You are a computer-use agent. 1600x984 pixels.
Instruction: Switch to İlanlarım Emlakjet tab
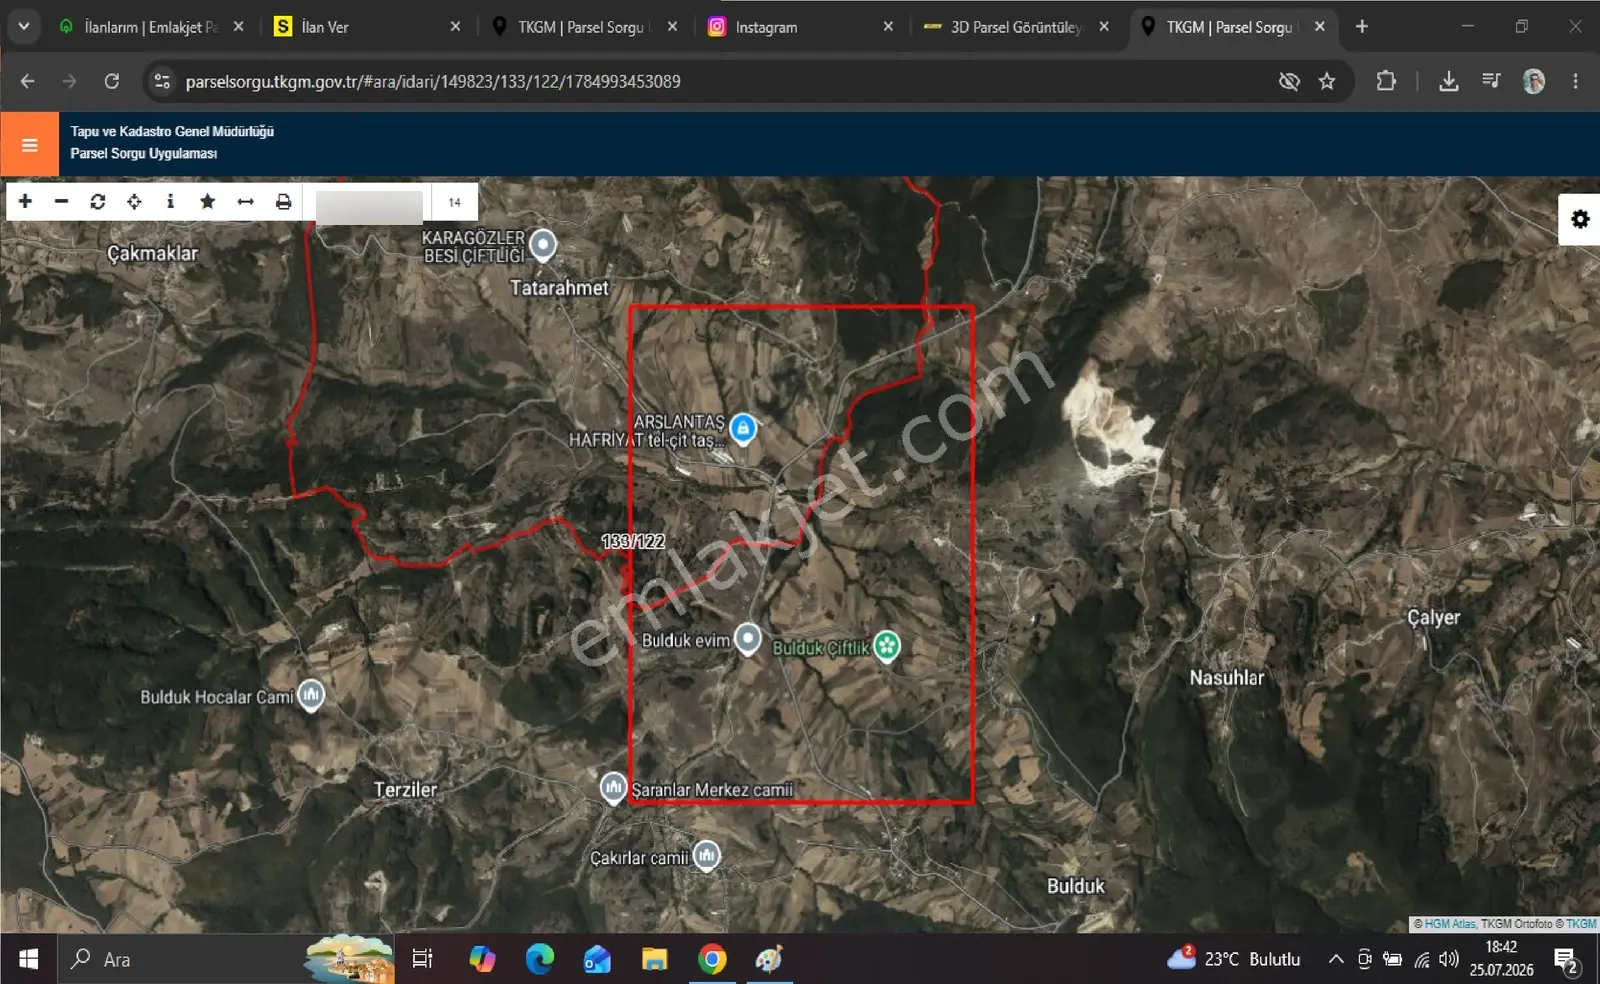coord(150,27)
